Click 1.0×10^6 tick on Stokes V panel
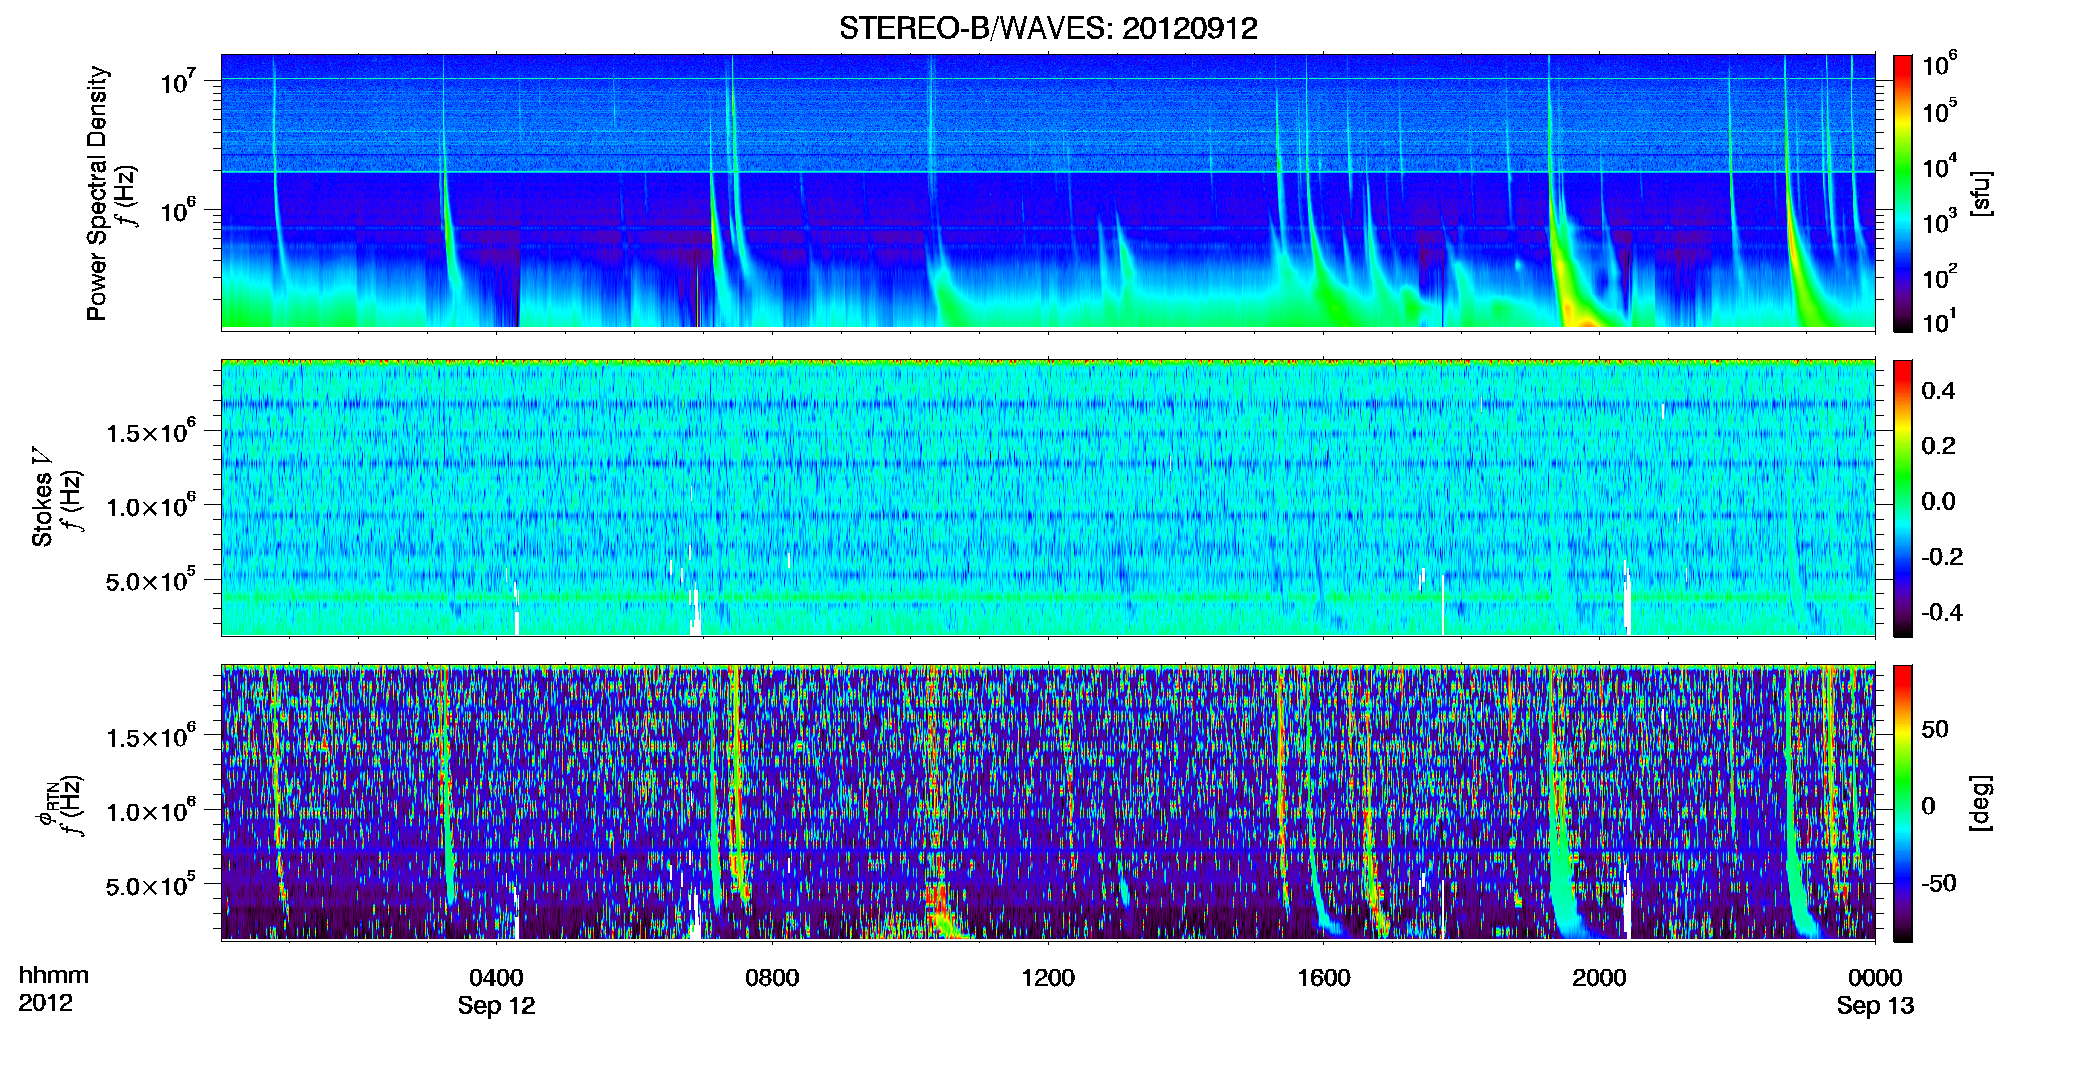 pyautogui.click(x=151, y=505)
